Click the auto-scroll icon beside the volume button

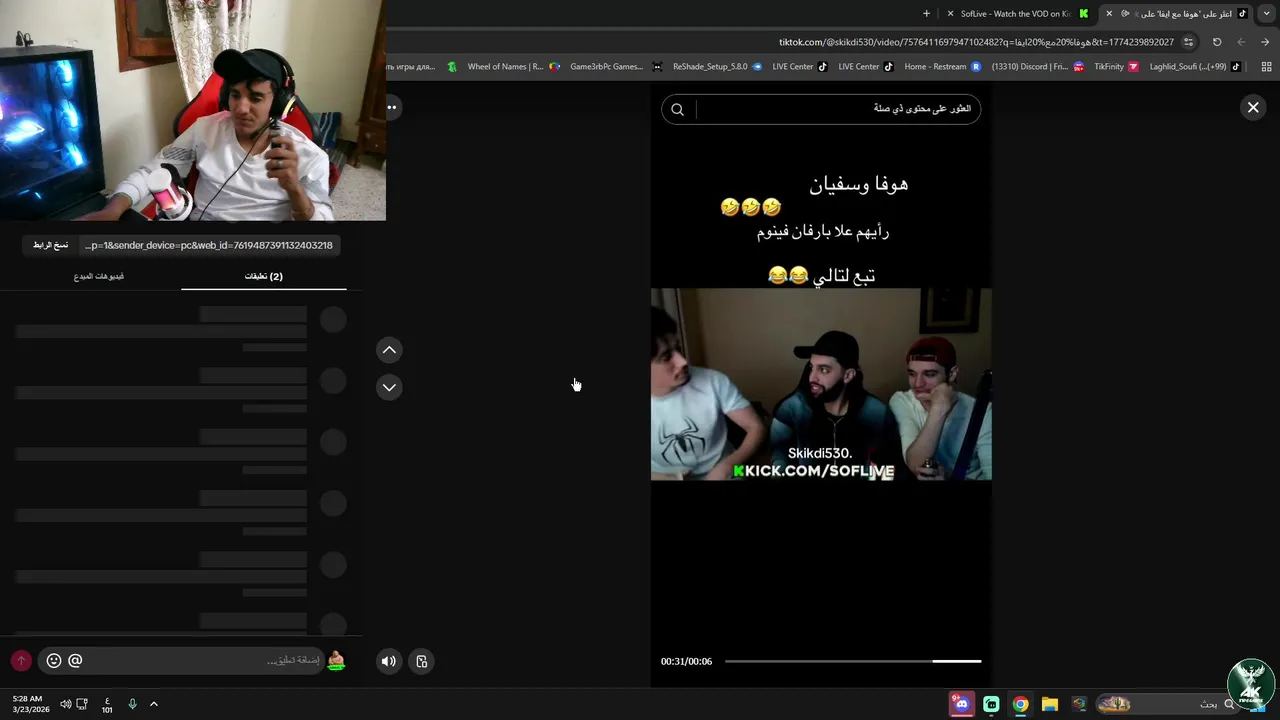[422, 661]
